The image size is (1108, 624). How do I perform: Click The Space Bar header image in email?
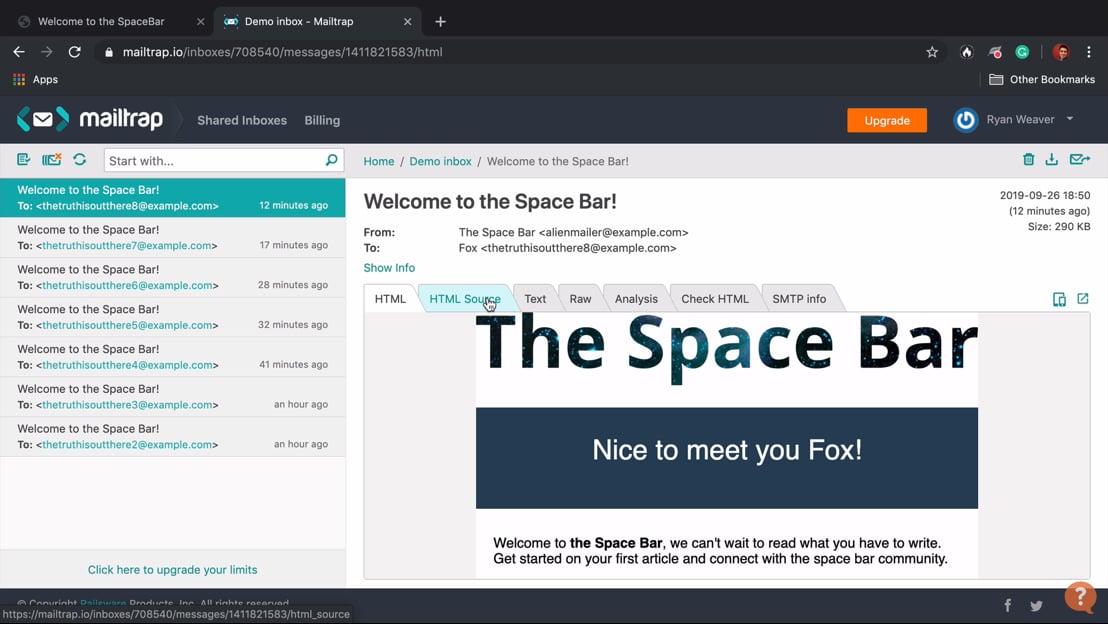coord(726,348)
